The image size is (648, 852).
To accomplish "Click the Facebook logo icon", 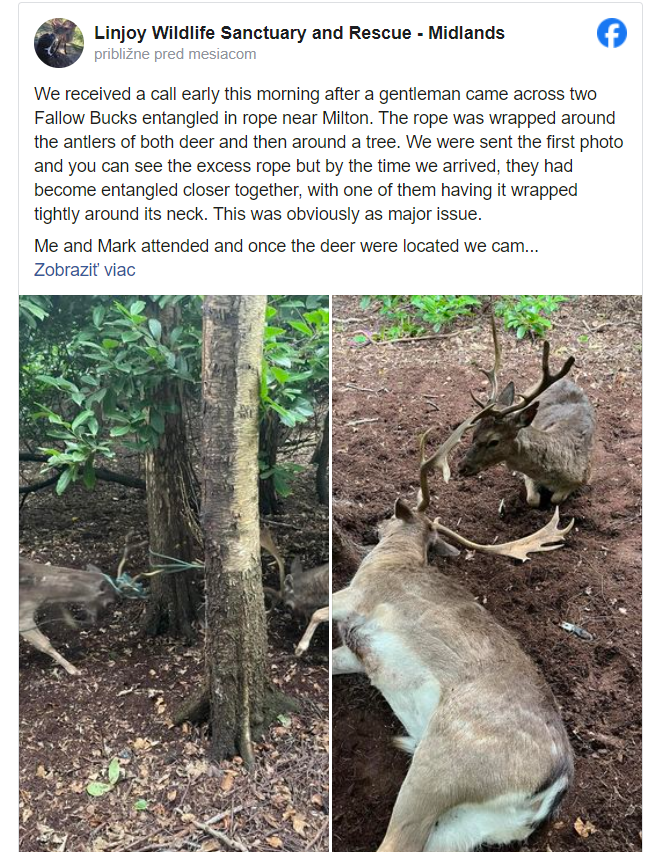I will tap(612, 33).
